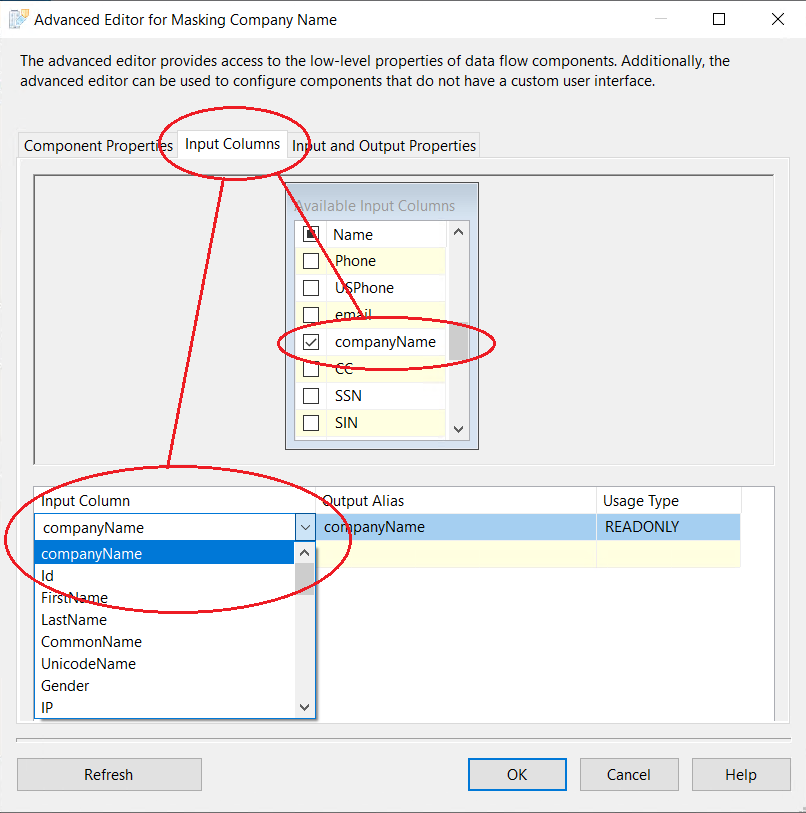Open the Input and Output Properties tab
Viewport: 806px width, 813px height.
click(384, 146)
